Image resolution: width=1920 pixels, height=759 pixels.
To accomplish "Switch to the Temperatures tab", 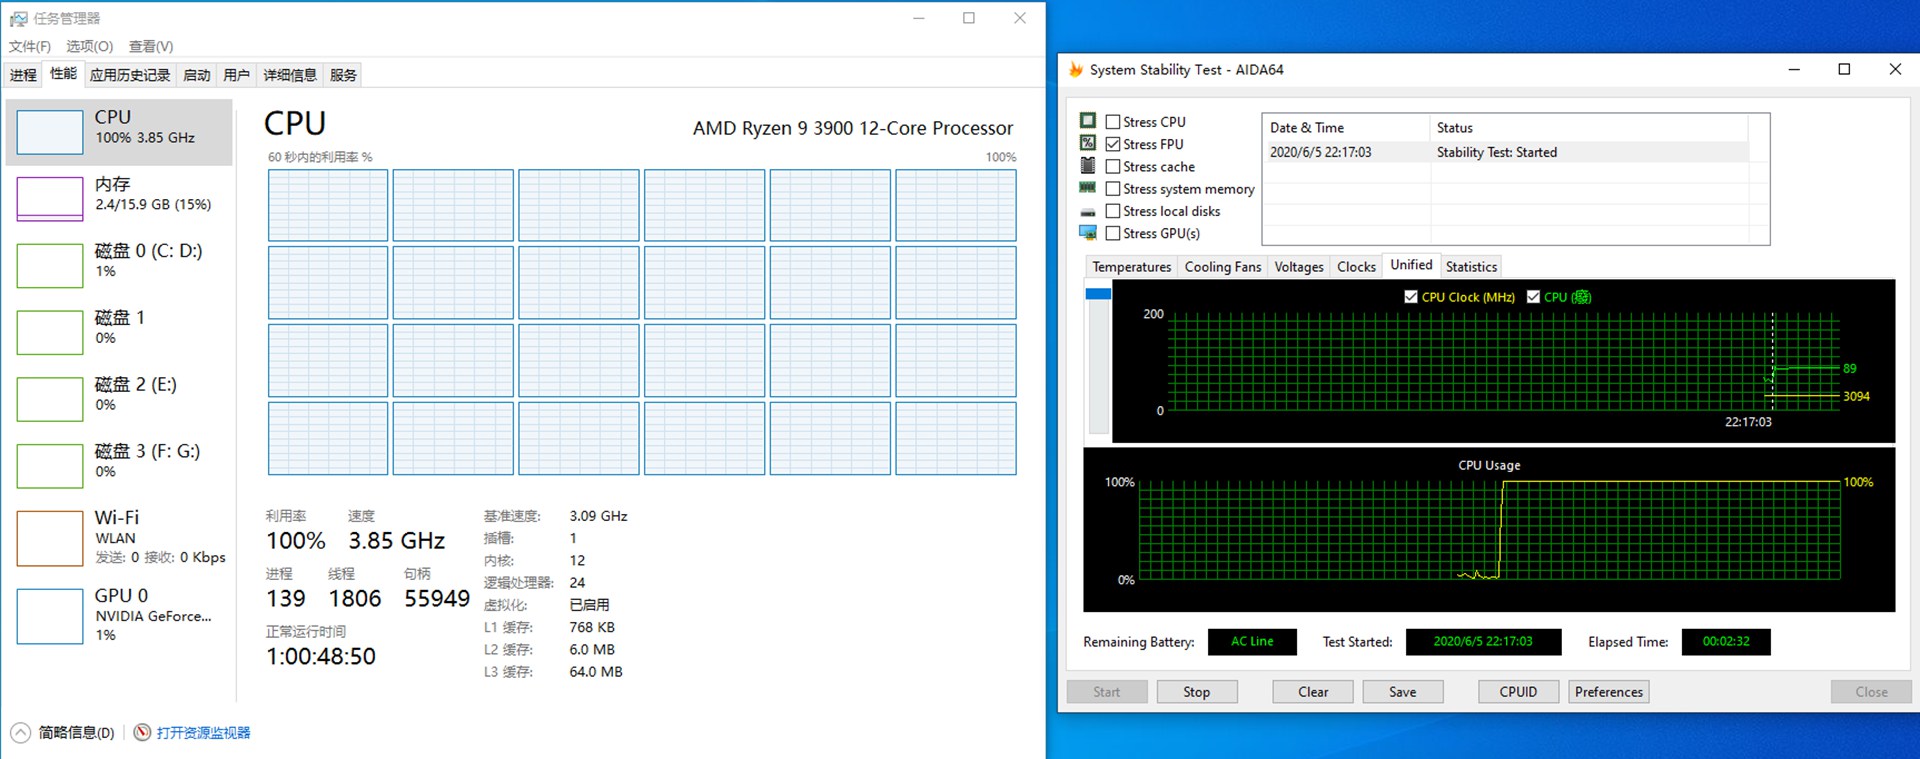I will click(x=1131, y=267).
